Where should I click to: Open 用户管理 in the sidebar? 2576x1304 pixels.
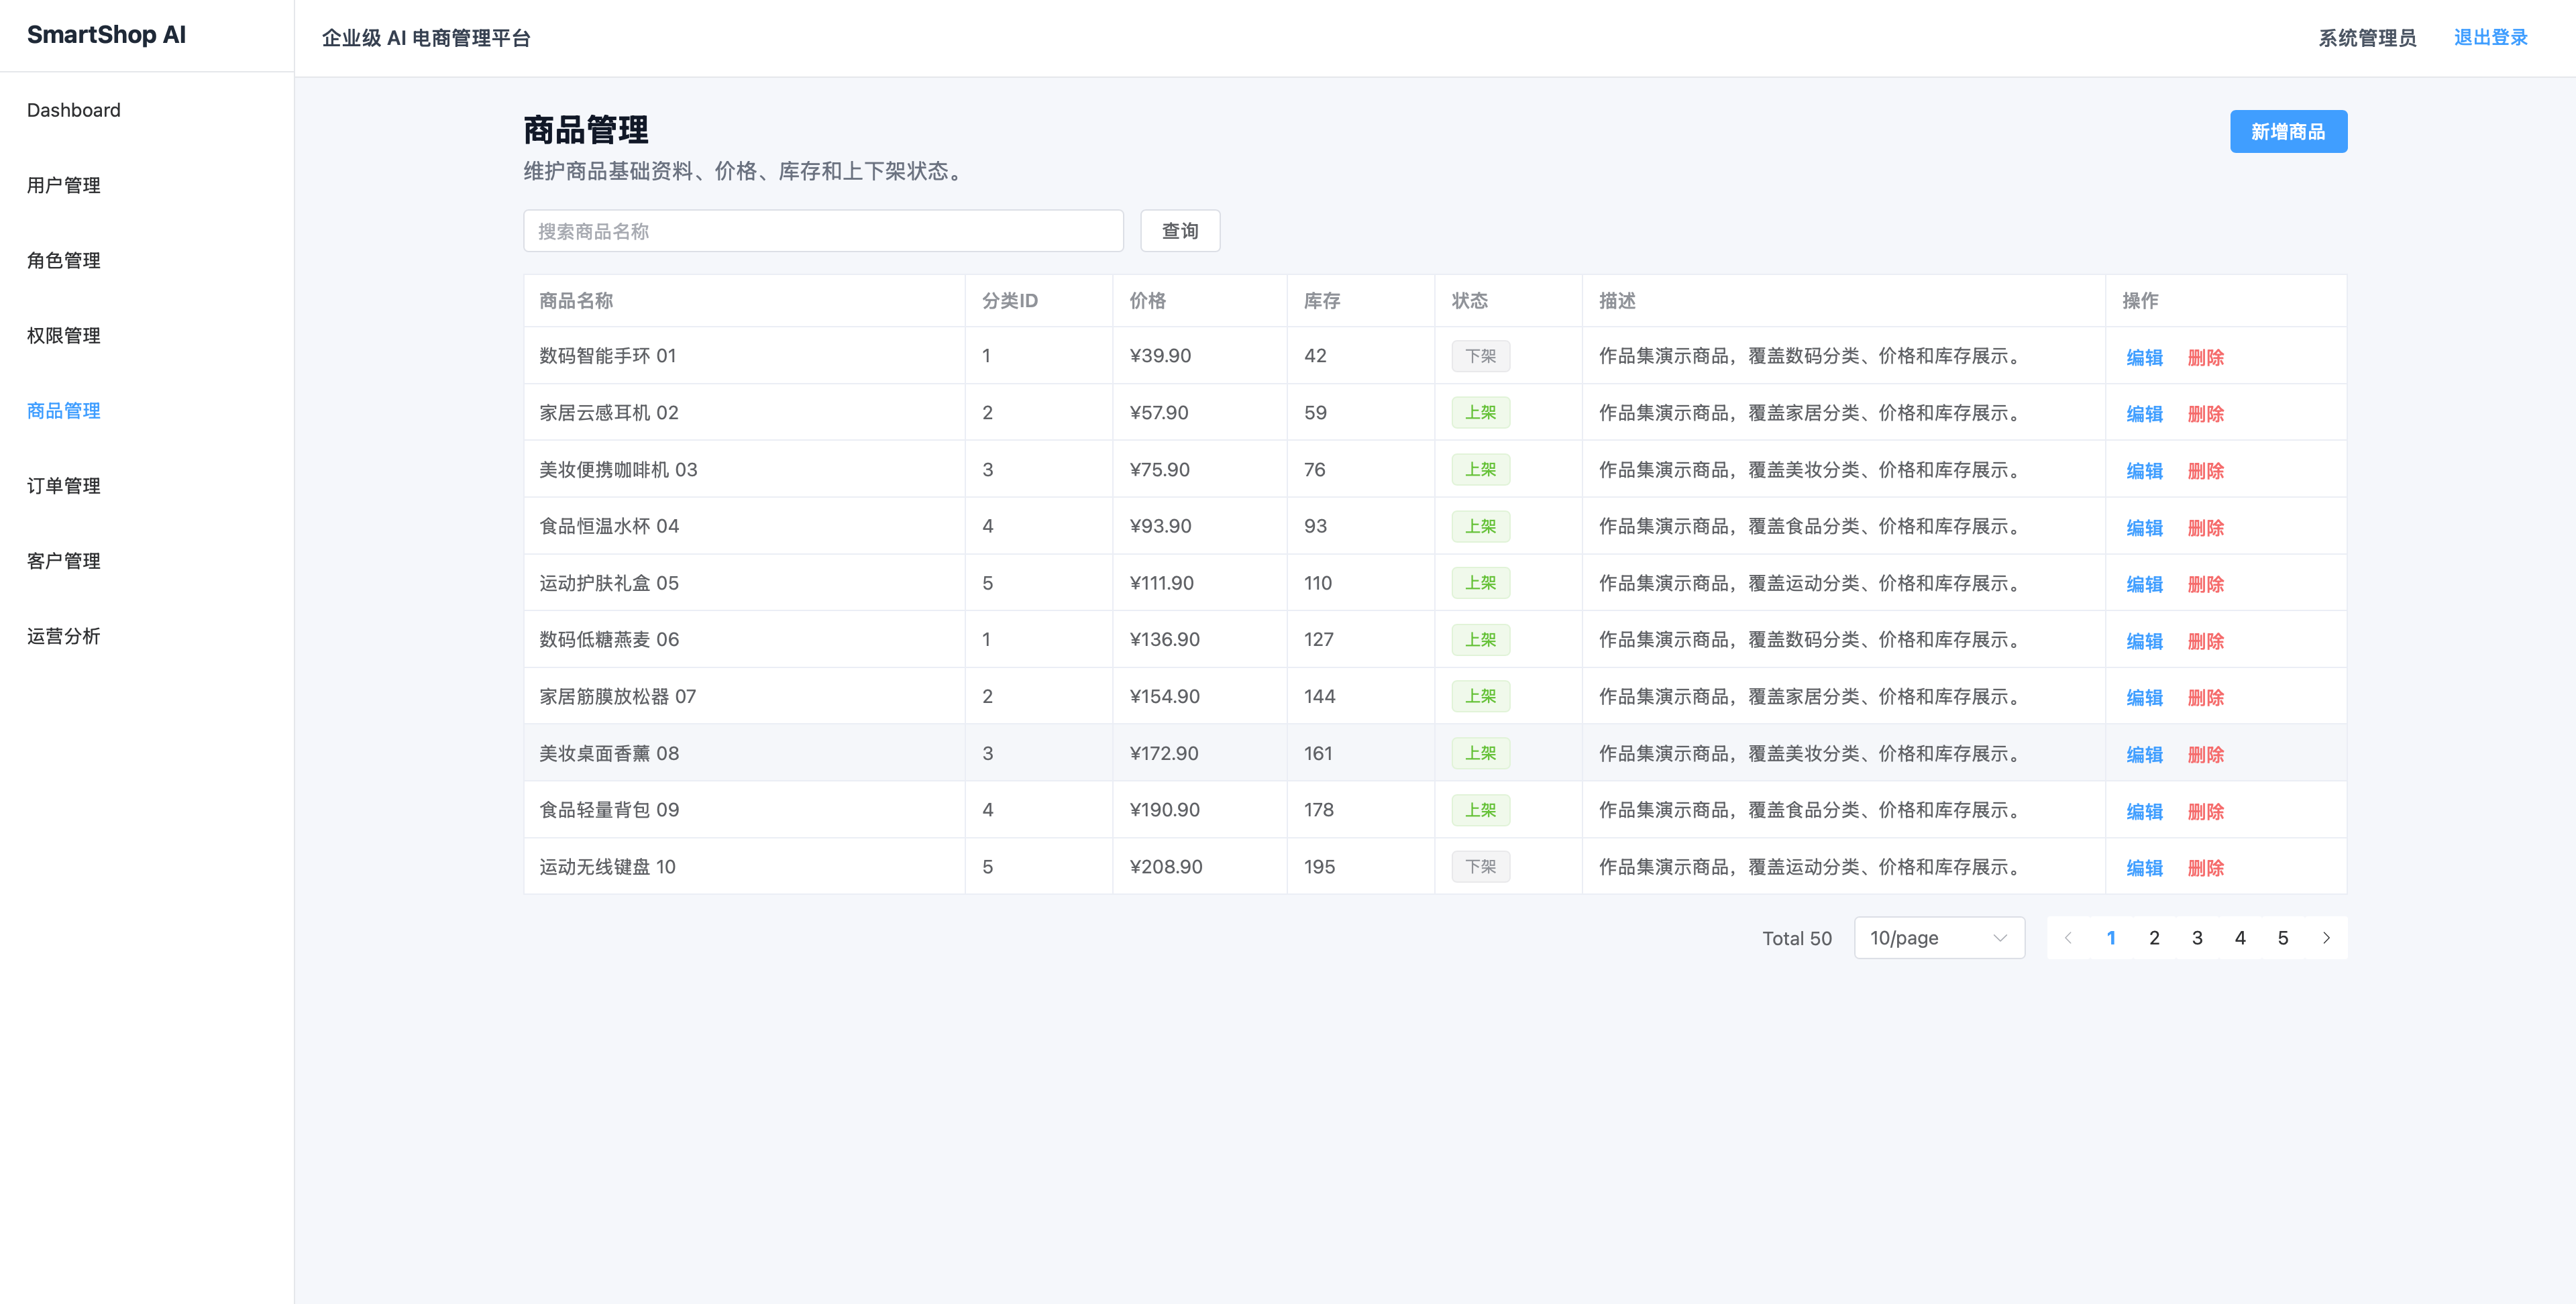coord(64,185)
